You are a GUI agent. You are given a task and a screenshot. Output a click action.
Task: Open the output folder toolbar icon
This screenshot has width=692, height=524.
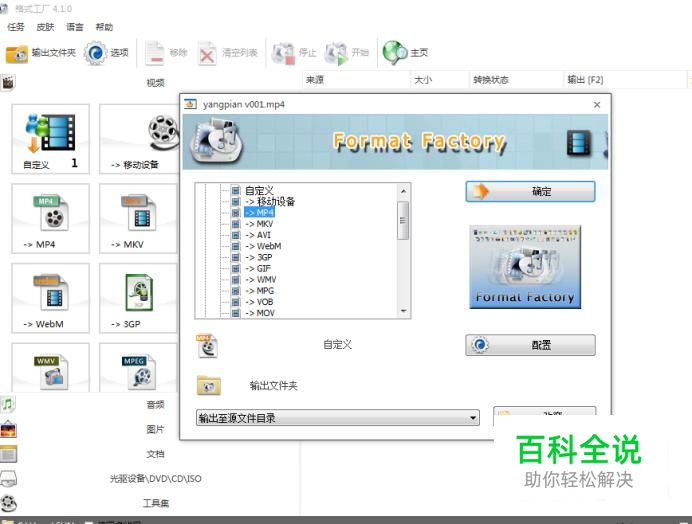pos(17,53)
